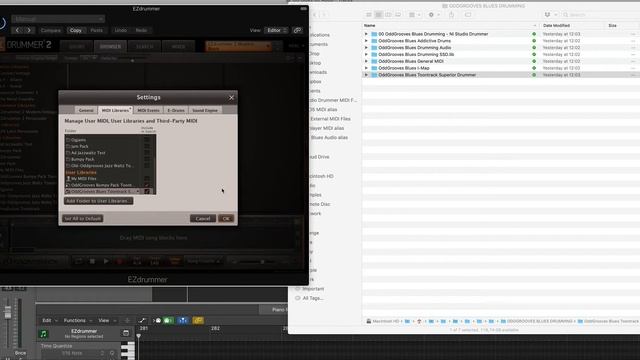
Task: Open Piano Roll View menu
Action: point(107,320)
